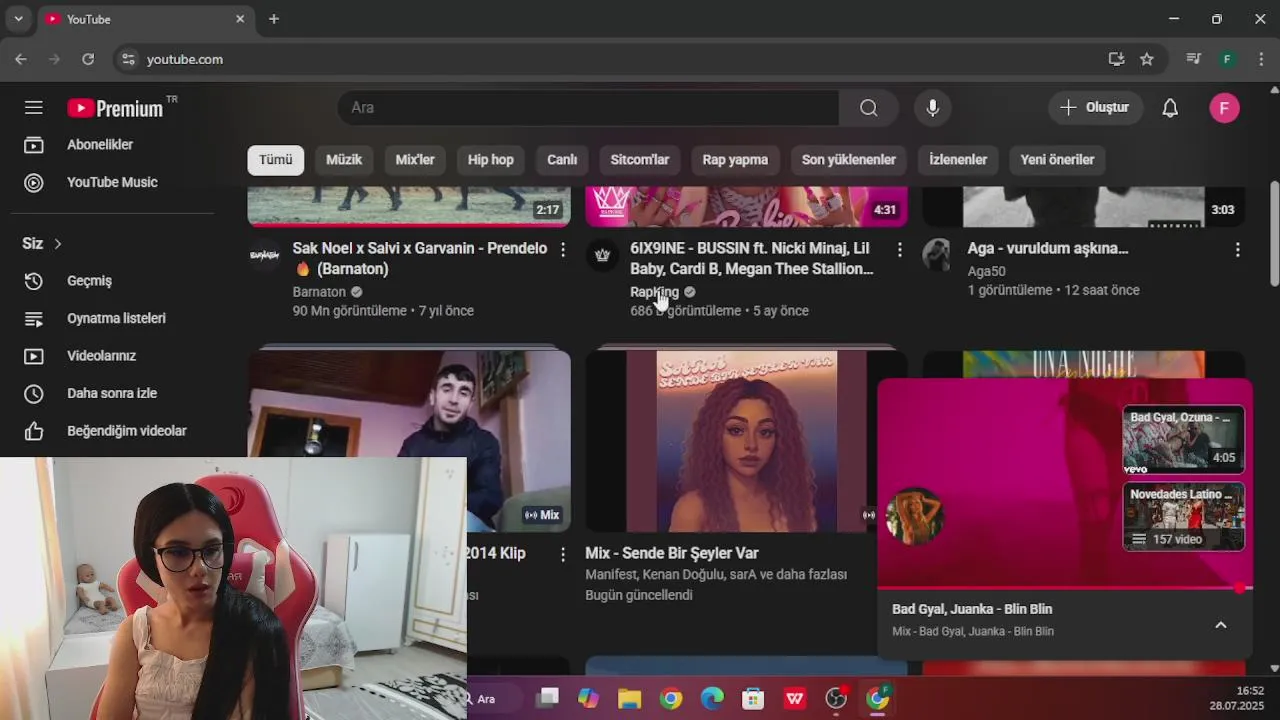Viewport: 1280px width, 720px height.
Task: View site information icon
Action: pos(128,59)
